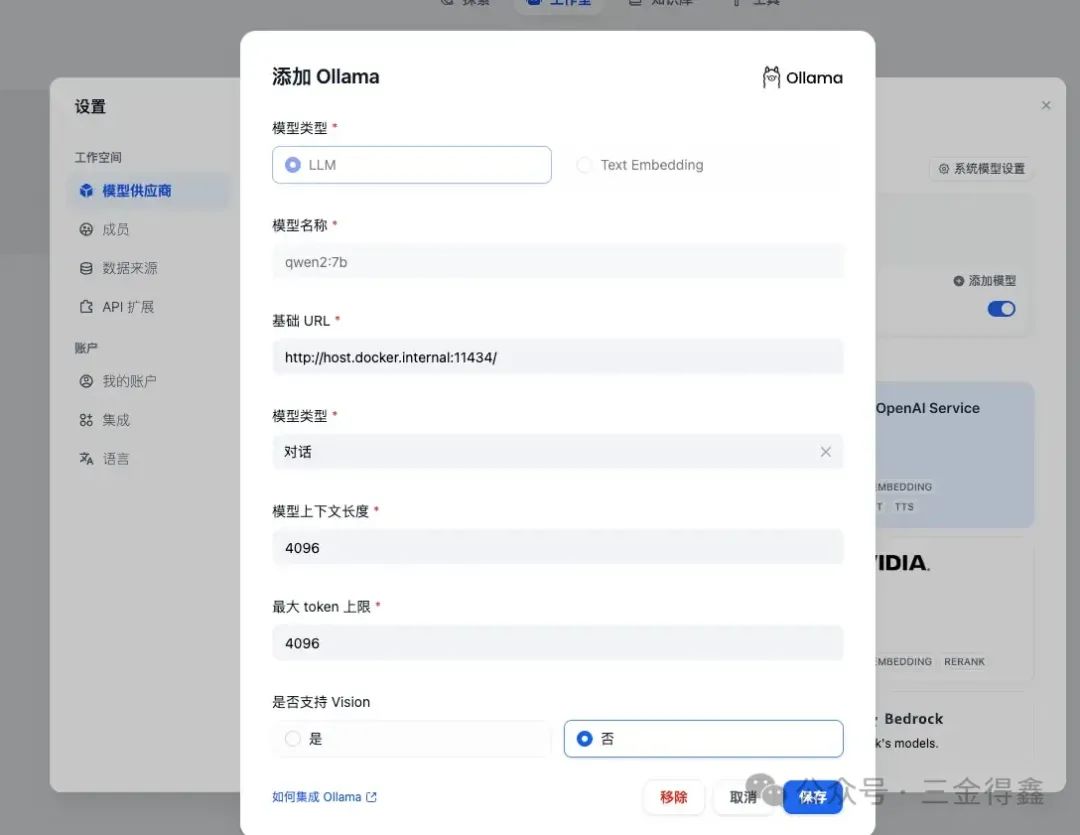This screenshot has width=1080, height=835.
Task: Enable the 添加模型 provider toggle
Action: (x=1001, y=309)
